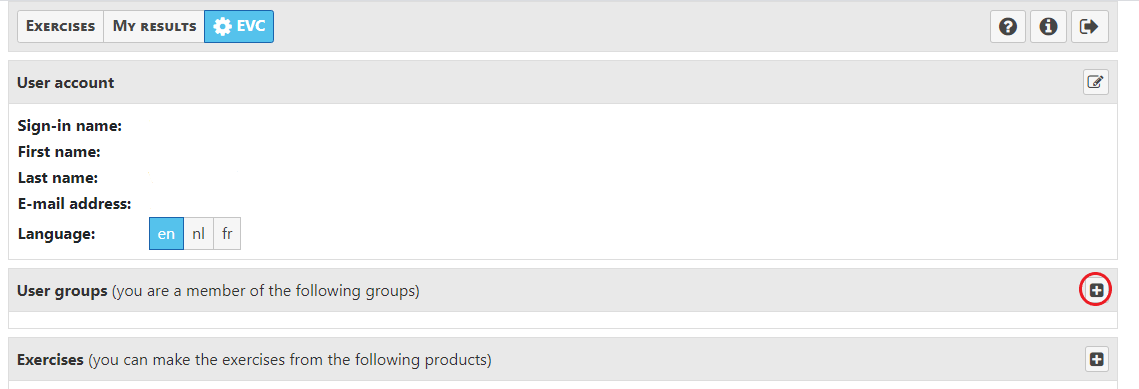Click the Last name label
The width and height of the screenshot is (1139, 389).
[57, 178]
